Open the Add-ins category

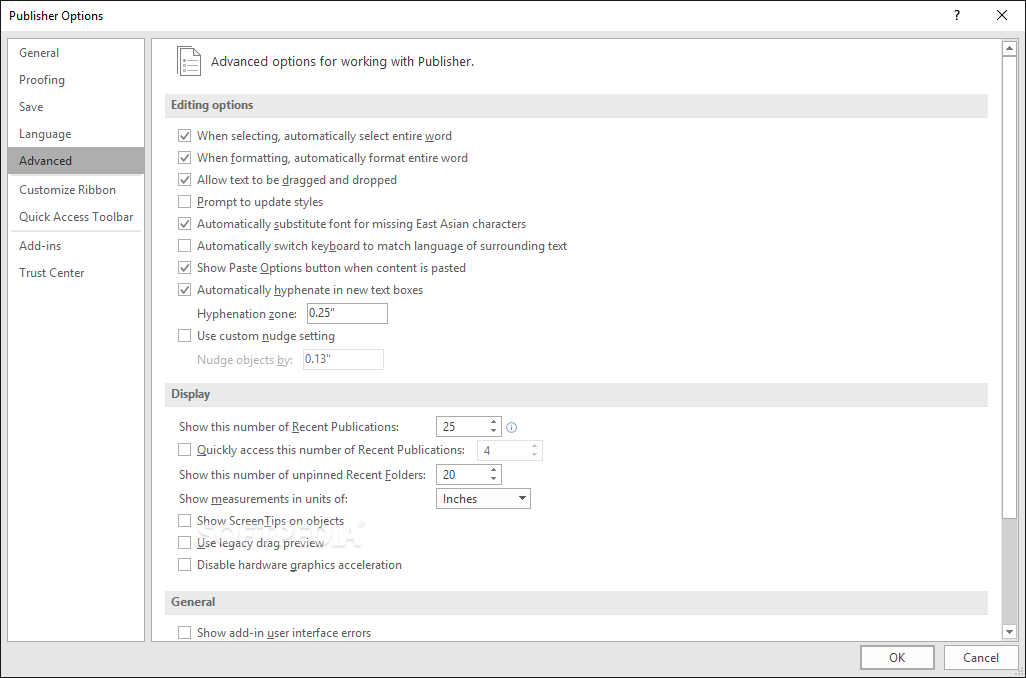pos(76,246)
